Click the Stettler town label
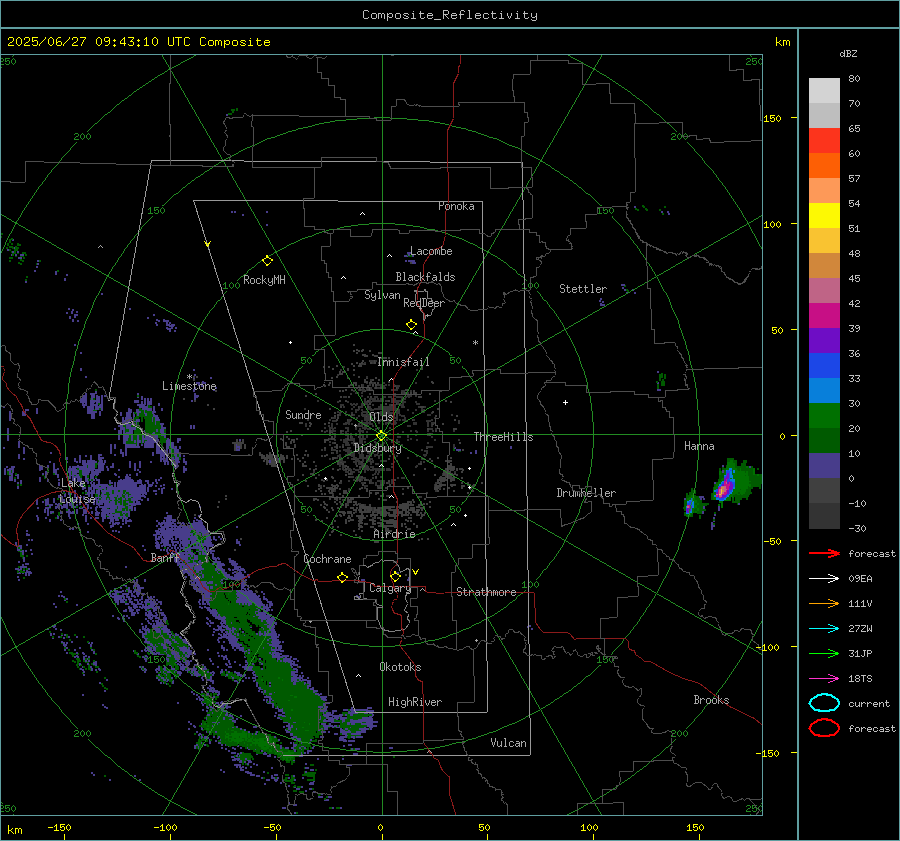 click(x=583, y=289)
